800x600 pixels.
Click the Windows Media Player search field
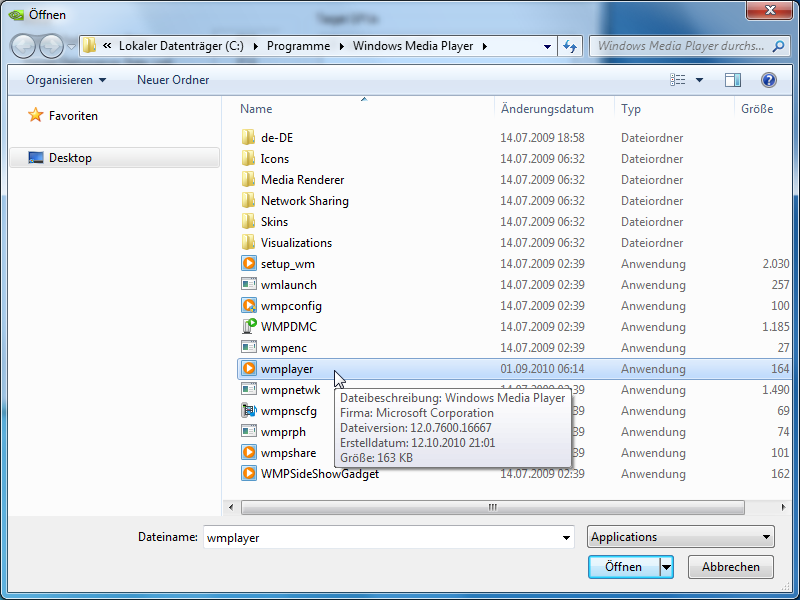(x=679, y=46)
